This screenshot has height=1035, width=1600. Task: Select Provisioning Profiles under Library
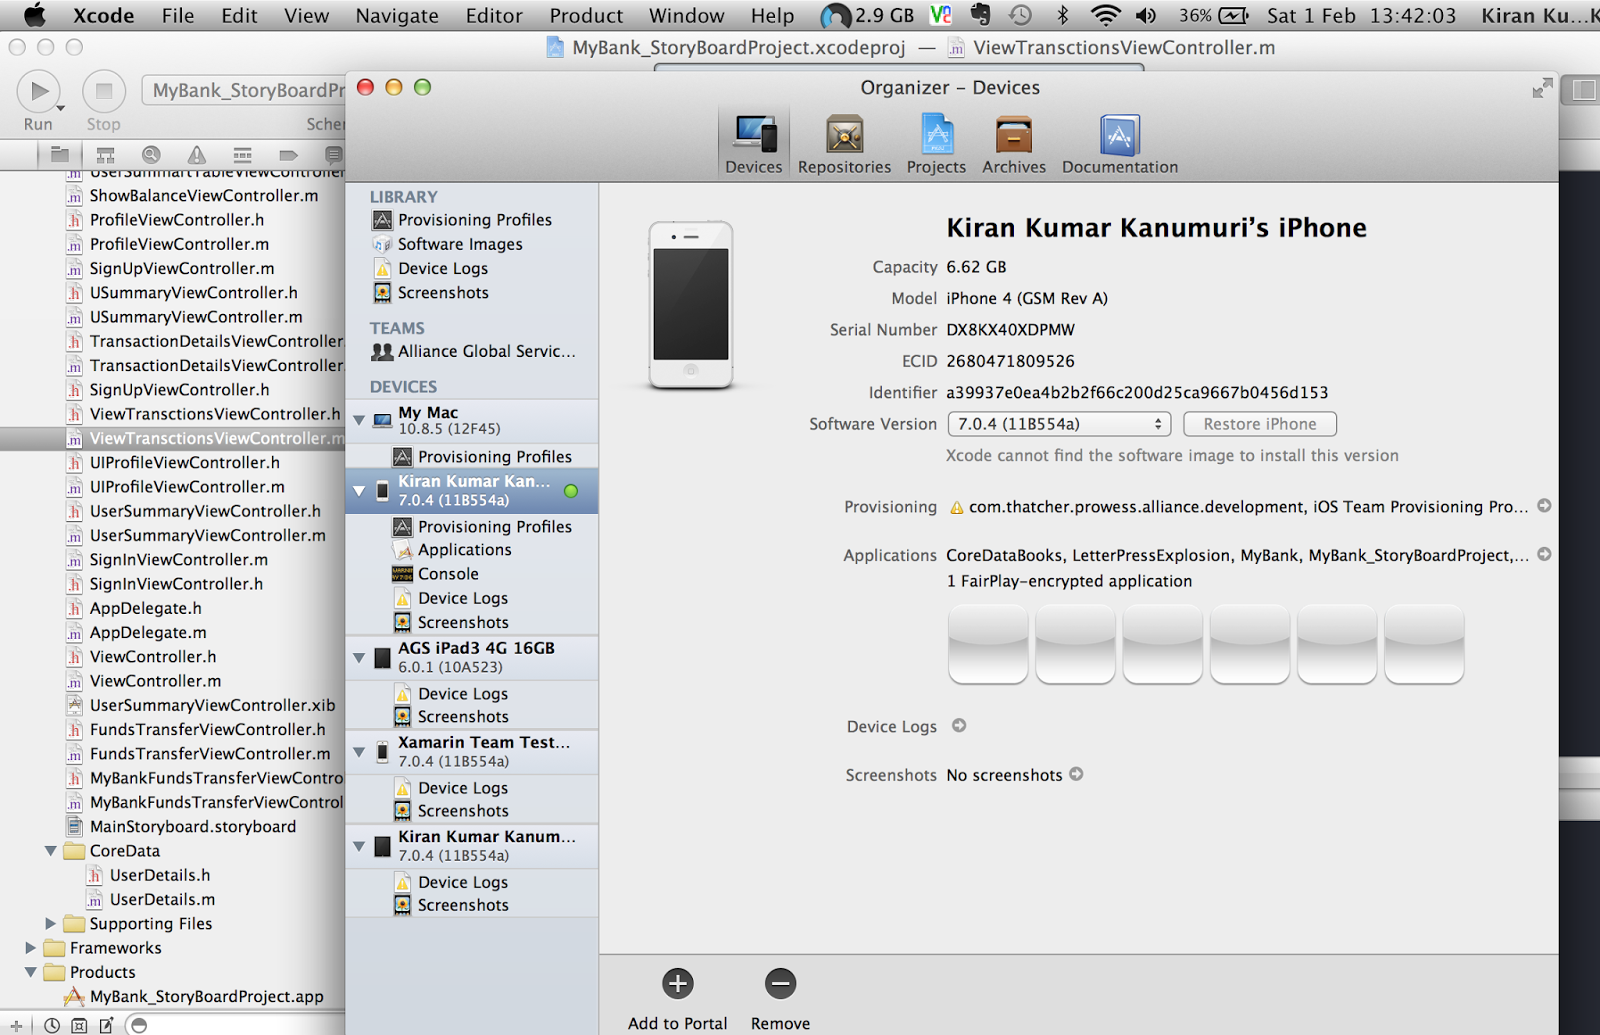(474, 220)
